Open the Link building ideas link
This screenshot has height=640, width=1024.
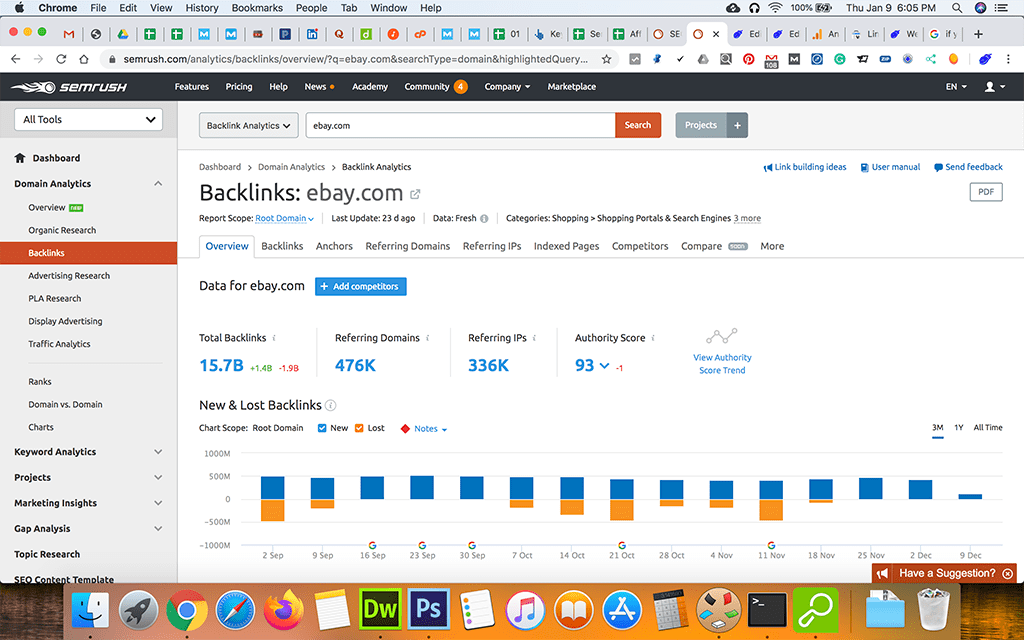point(805,167)
